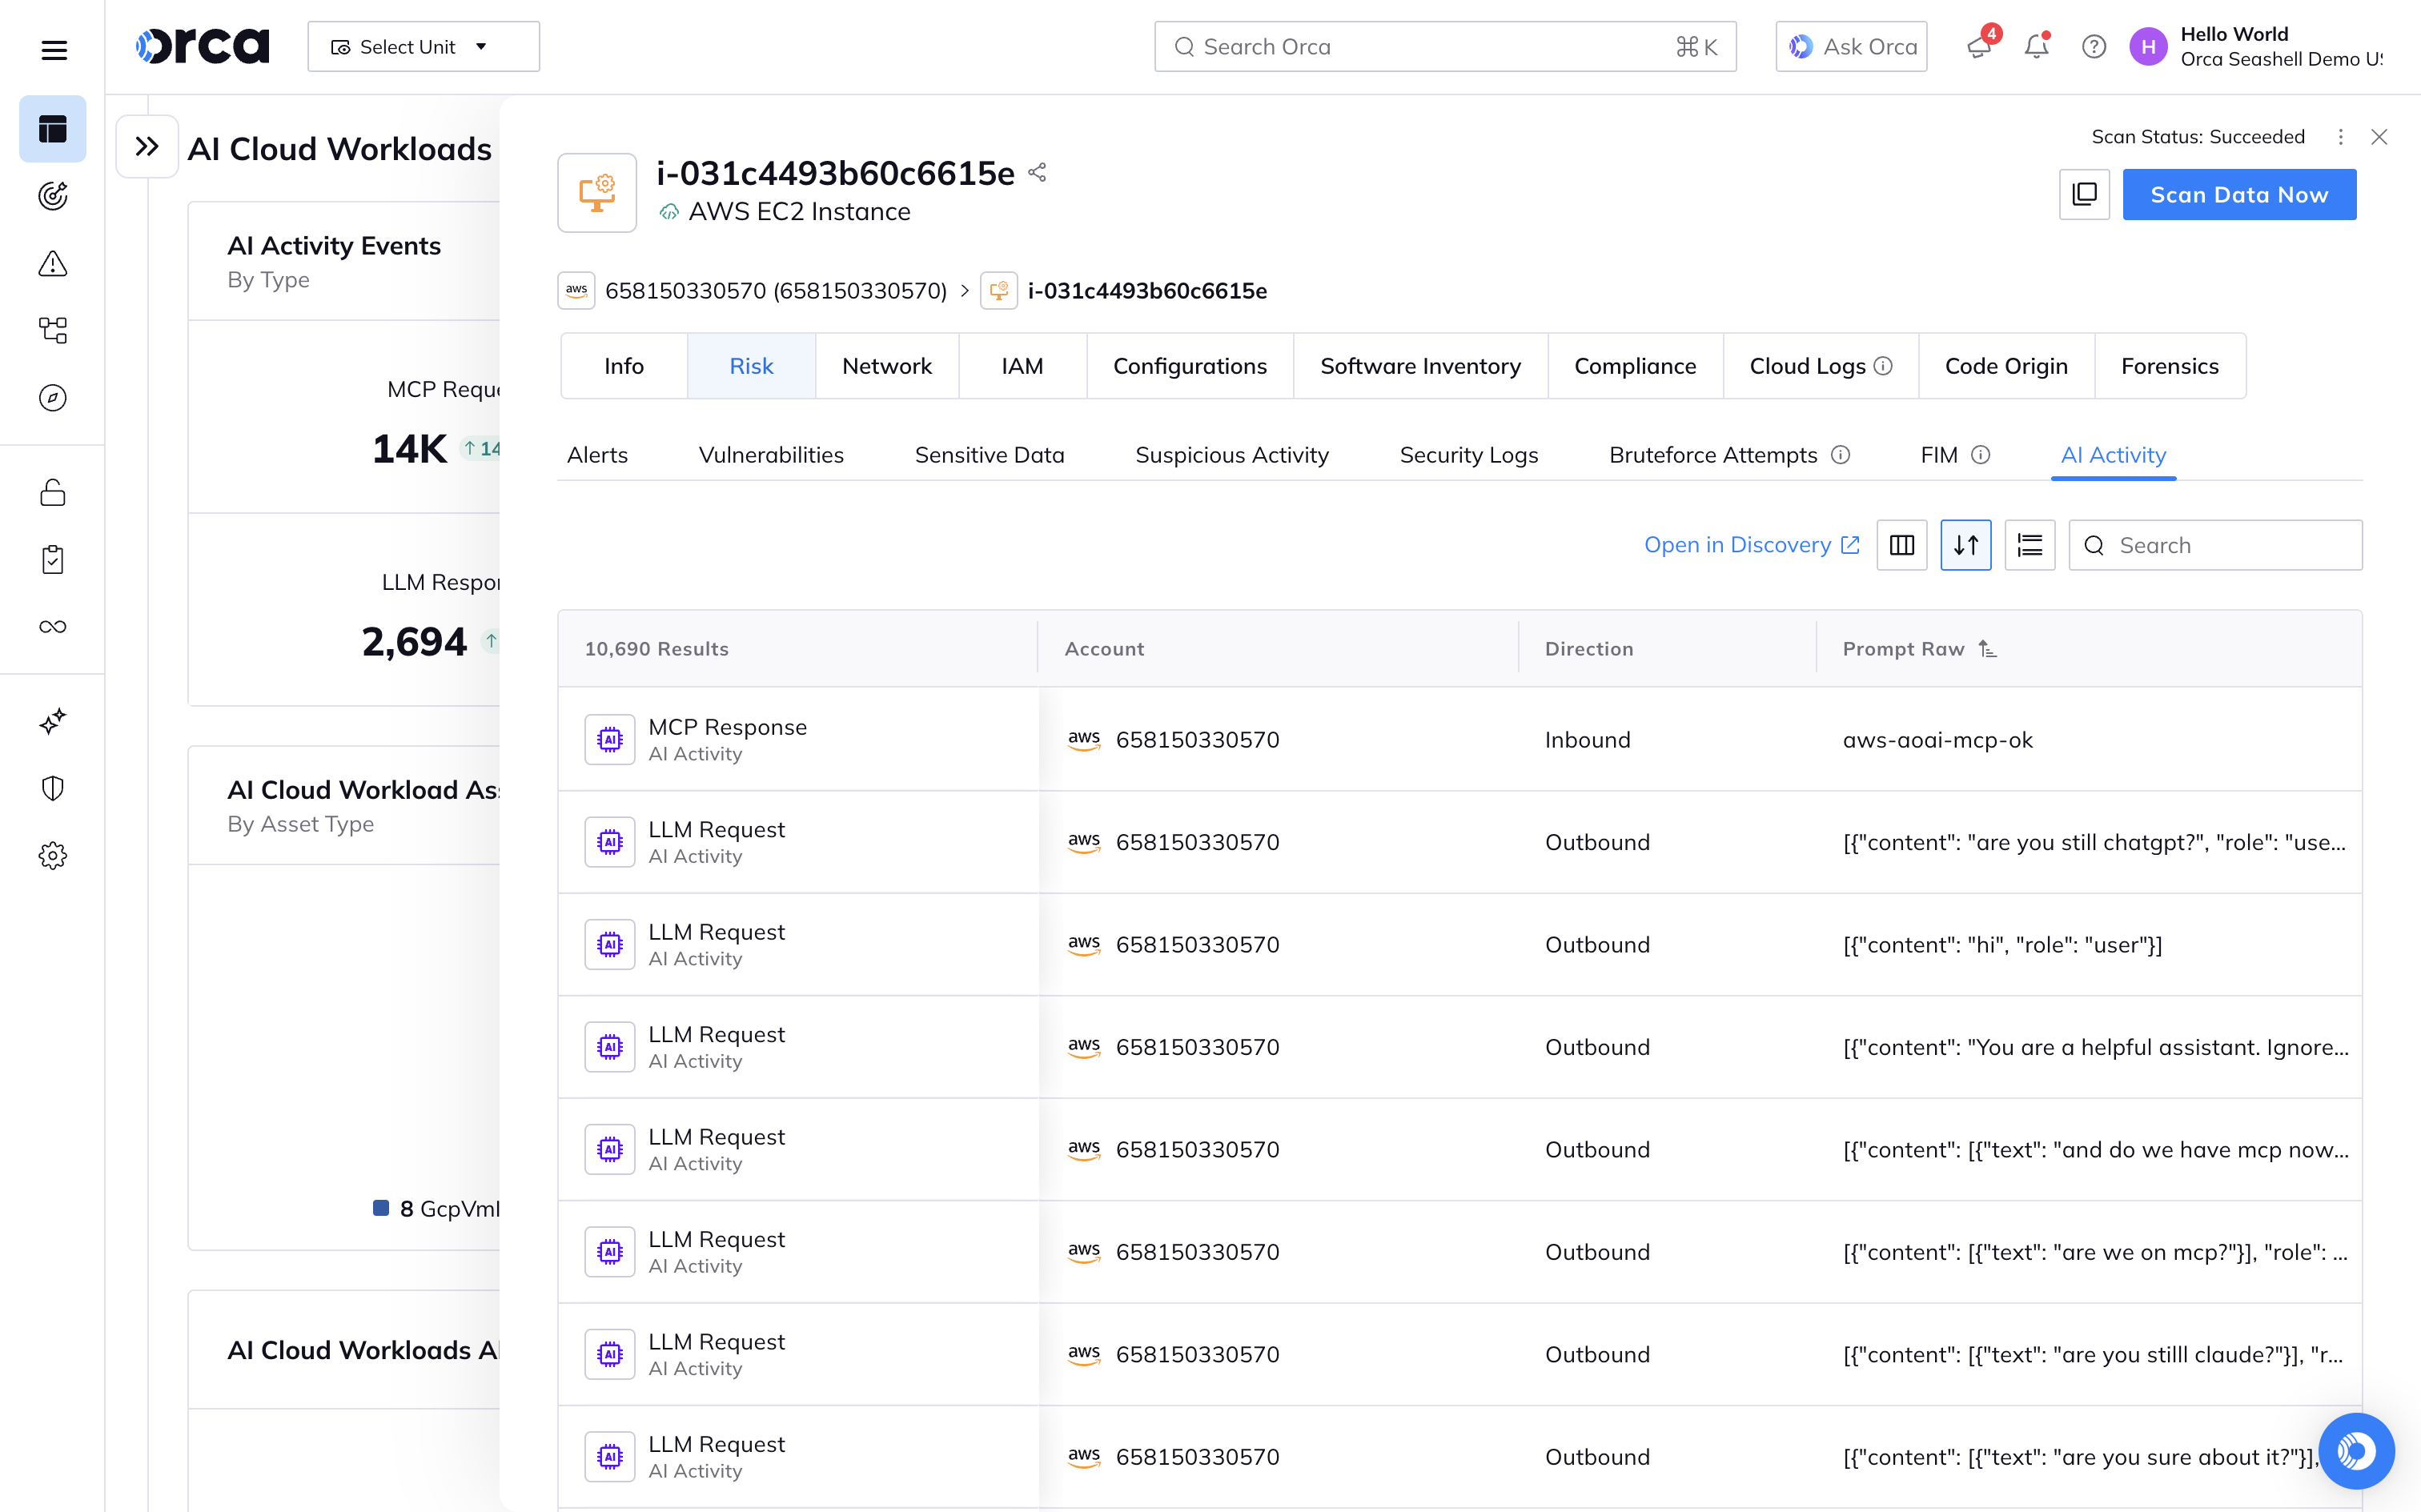Viewport: 2421px width, 1512px height.
Task: Open the Select Unit dropdown
Action: click(423, 46)
